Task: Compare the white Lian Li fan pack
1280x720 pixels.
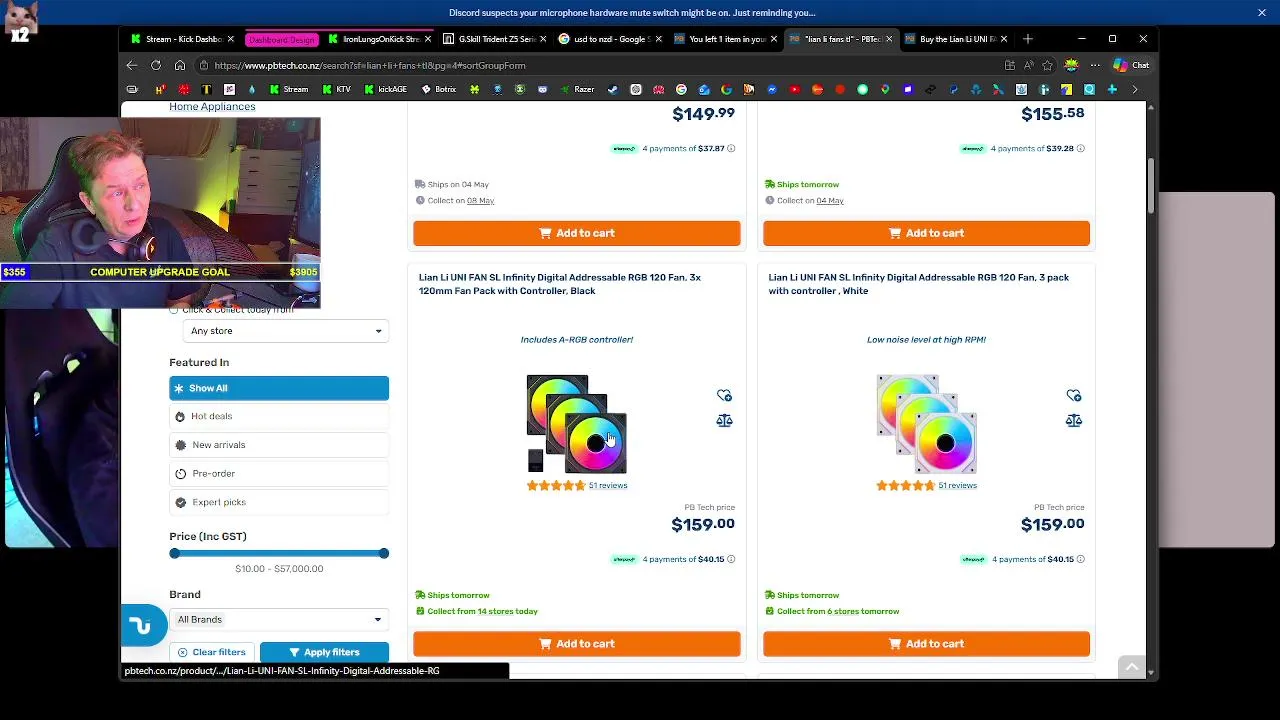Action: click(1073, 421)
